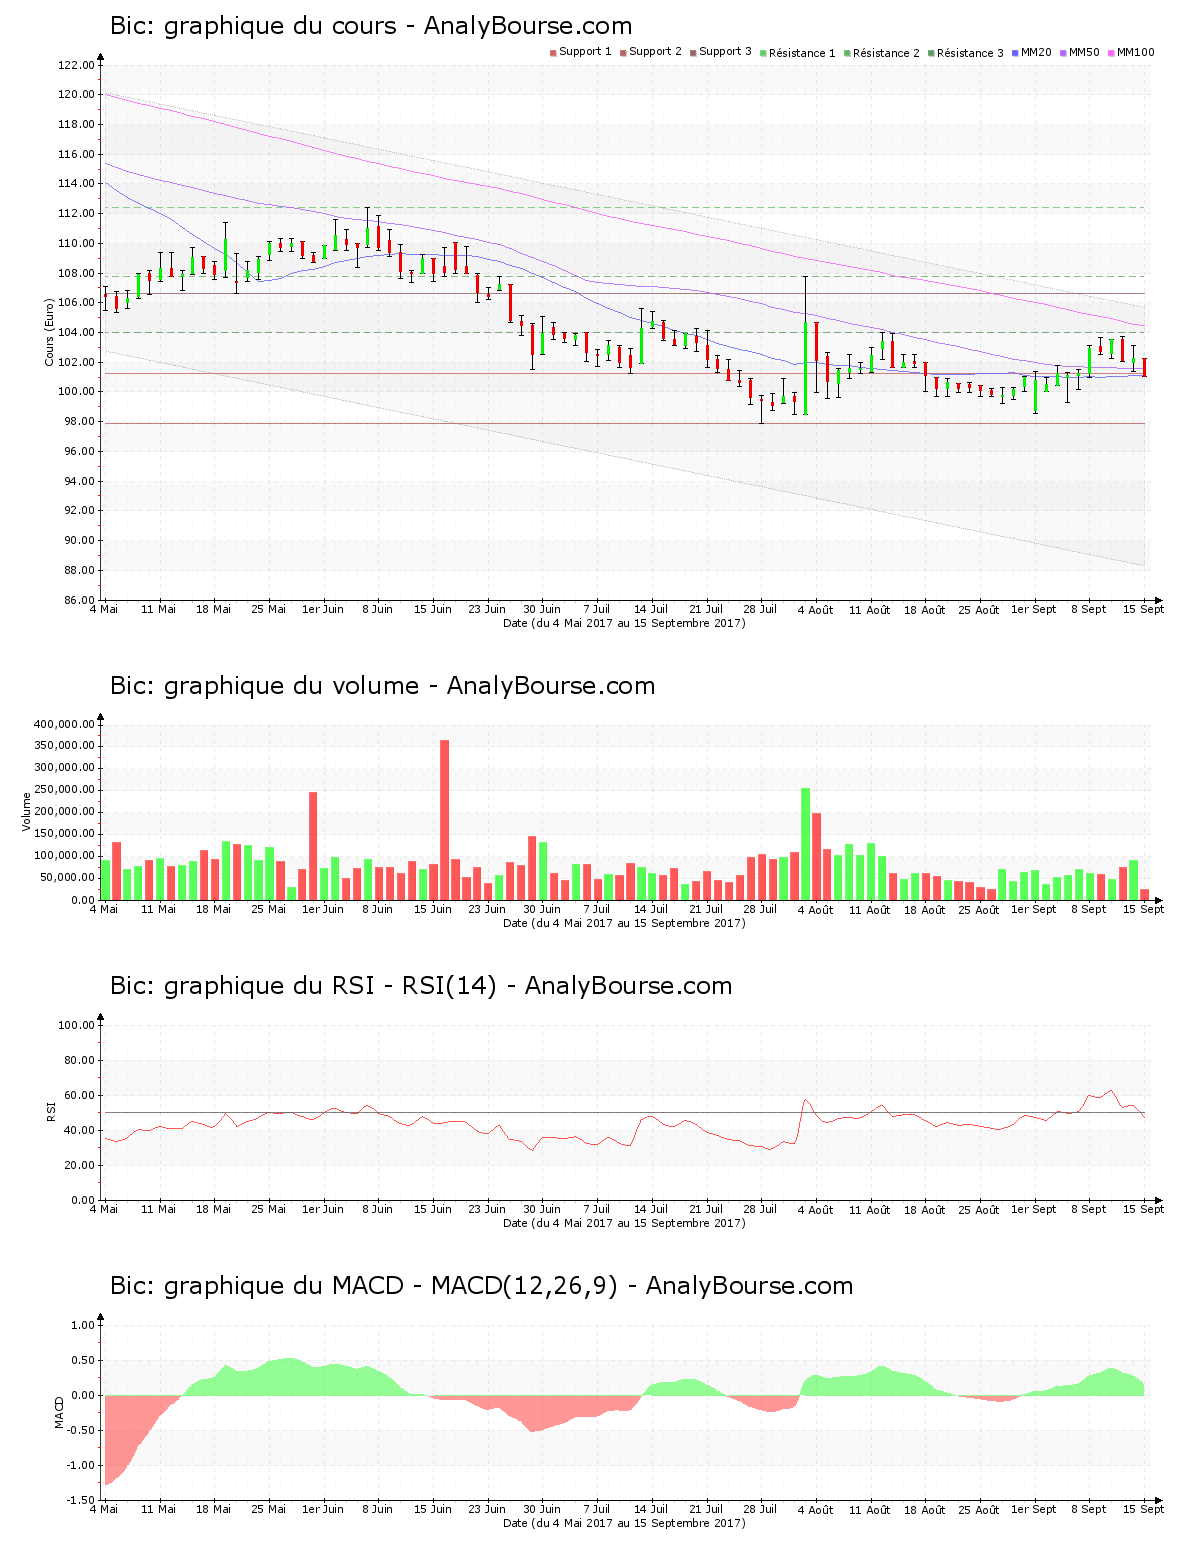Screen dimensions: 1200x1550
Task: Click the MACD chart title 'MACD(12,26,9)'
Action: coord(524,1286)
